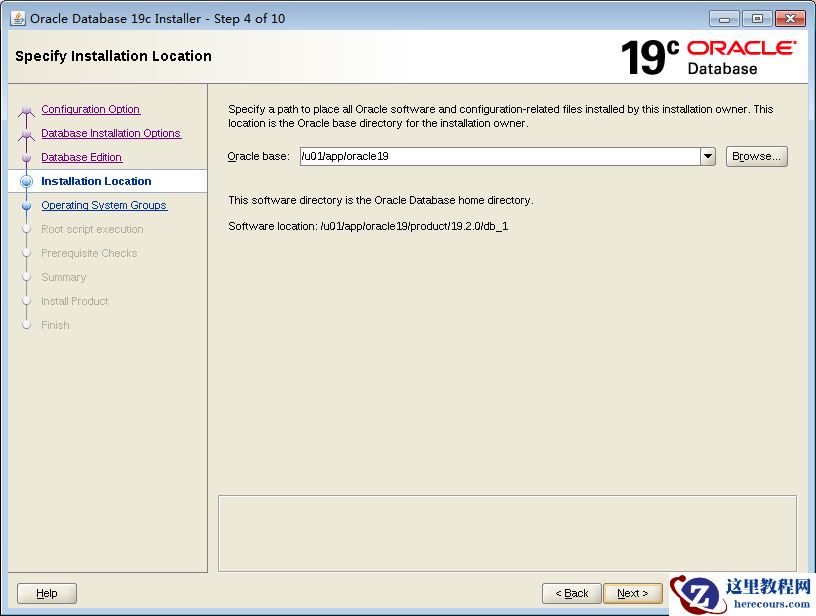Click the Oracle base label
816x616 pixels.
tap(259, 156)
